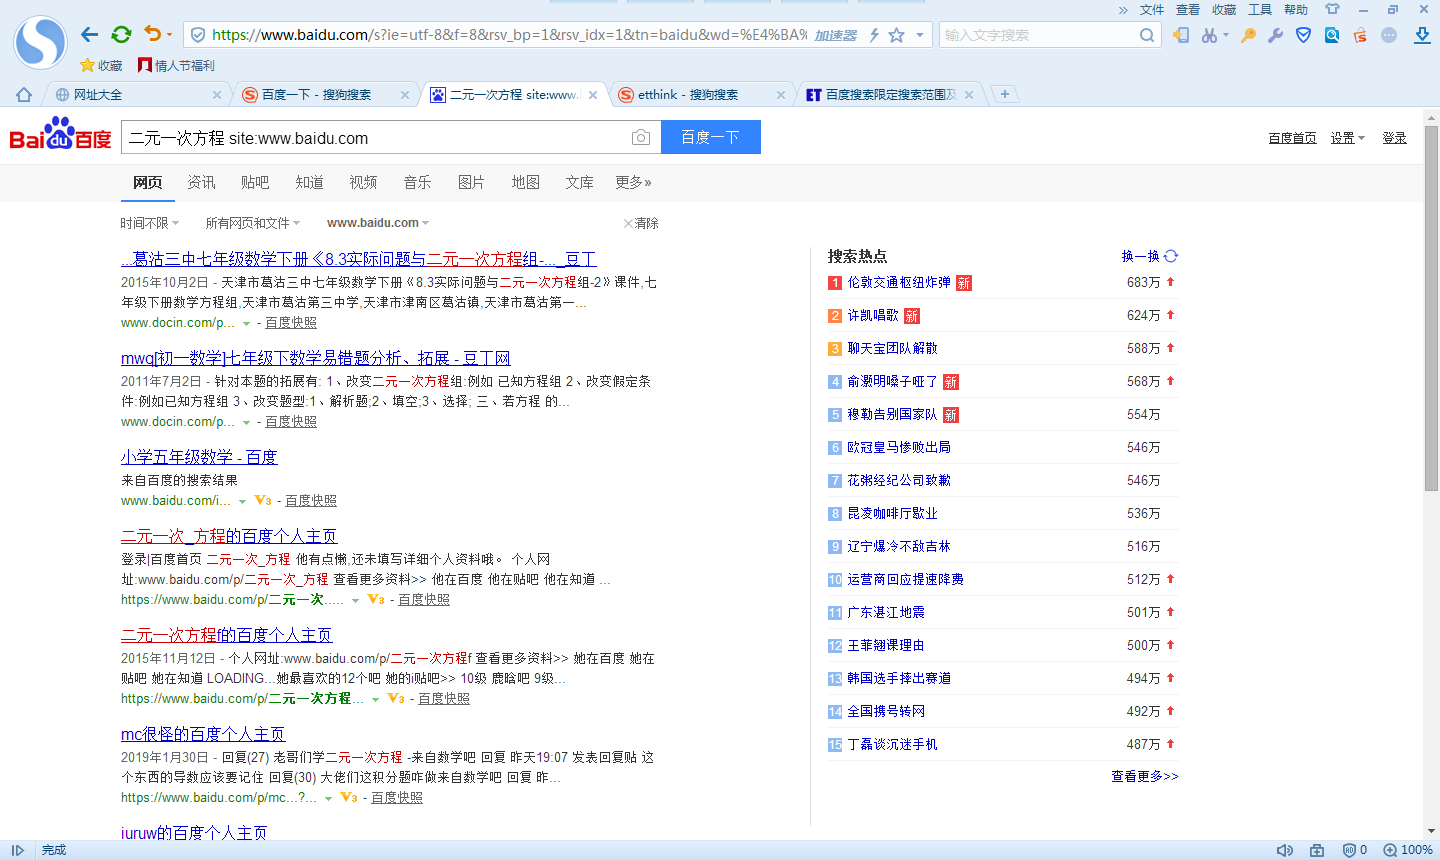Click the green reload page icon
1440x860 pixels.
pos(121,35)
